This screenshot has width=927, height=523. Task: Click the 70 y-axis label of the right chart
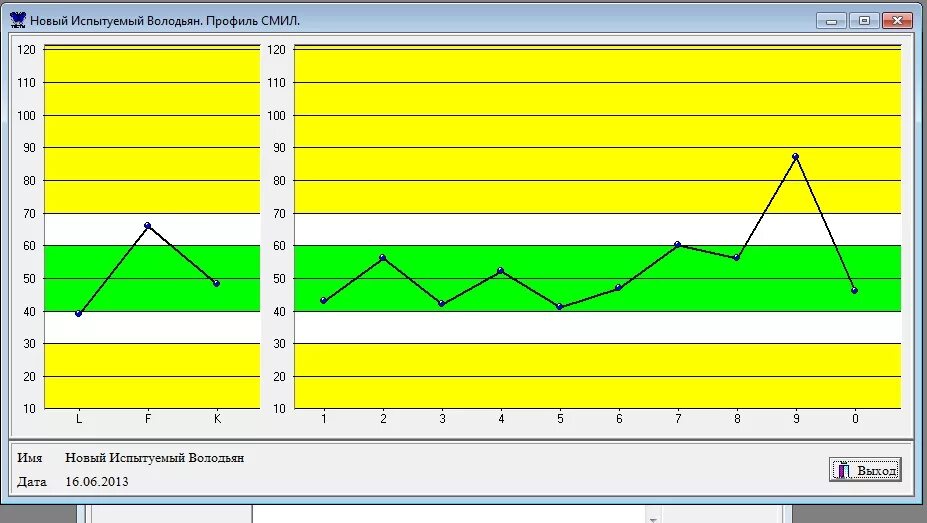tap(278, 214)
